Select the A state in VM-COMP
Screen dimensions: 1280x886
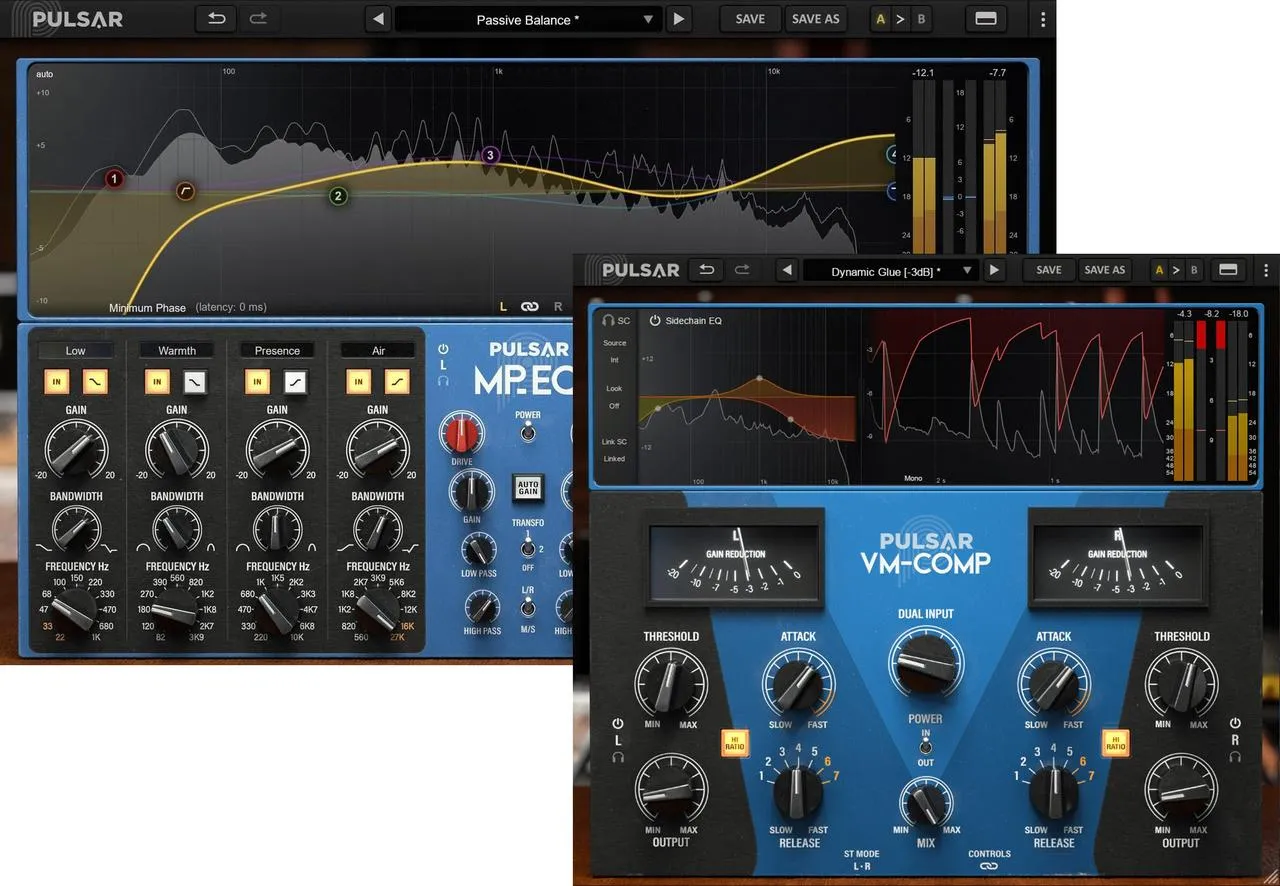[x=1159, y=270]
